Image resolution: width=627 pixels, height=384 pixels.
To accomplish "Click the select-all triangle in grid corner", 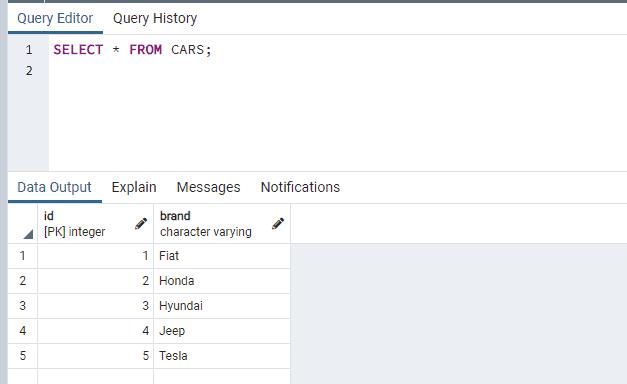I will click(x=28, y=234).
